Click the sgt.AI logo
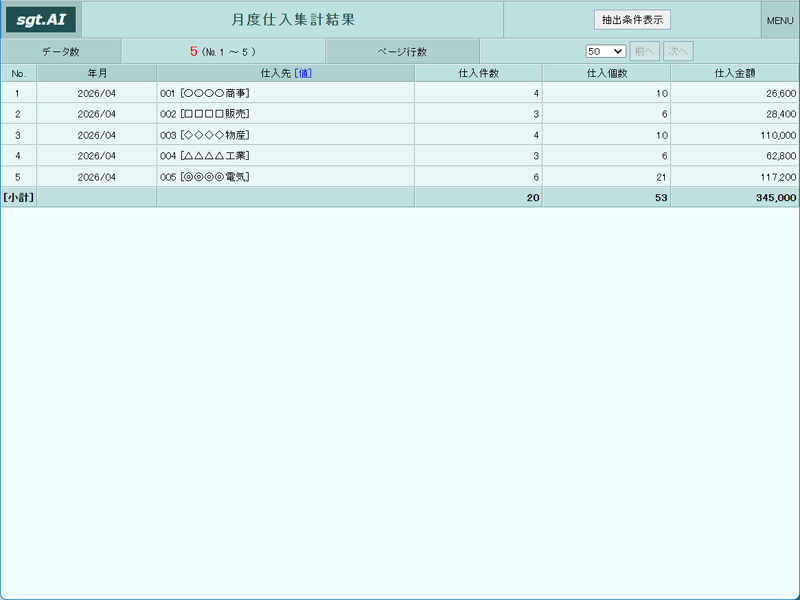800x600 pixels. pos(41,20)
